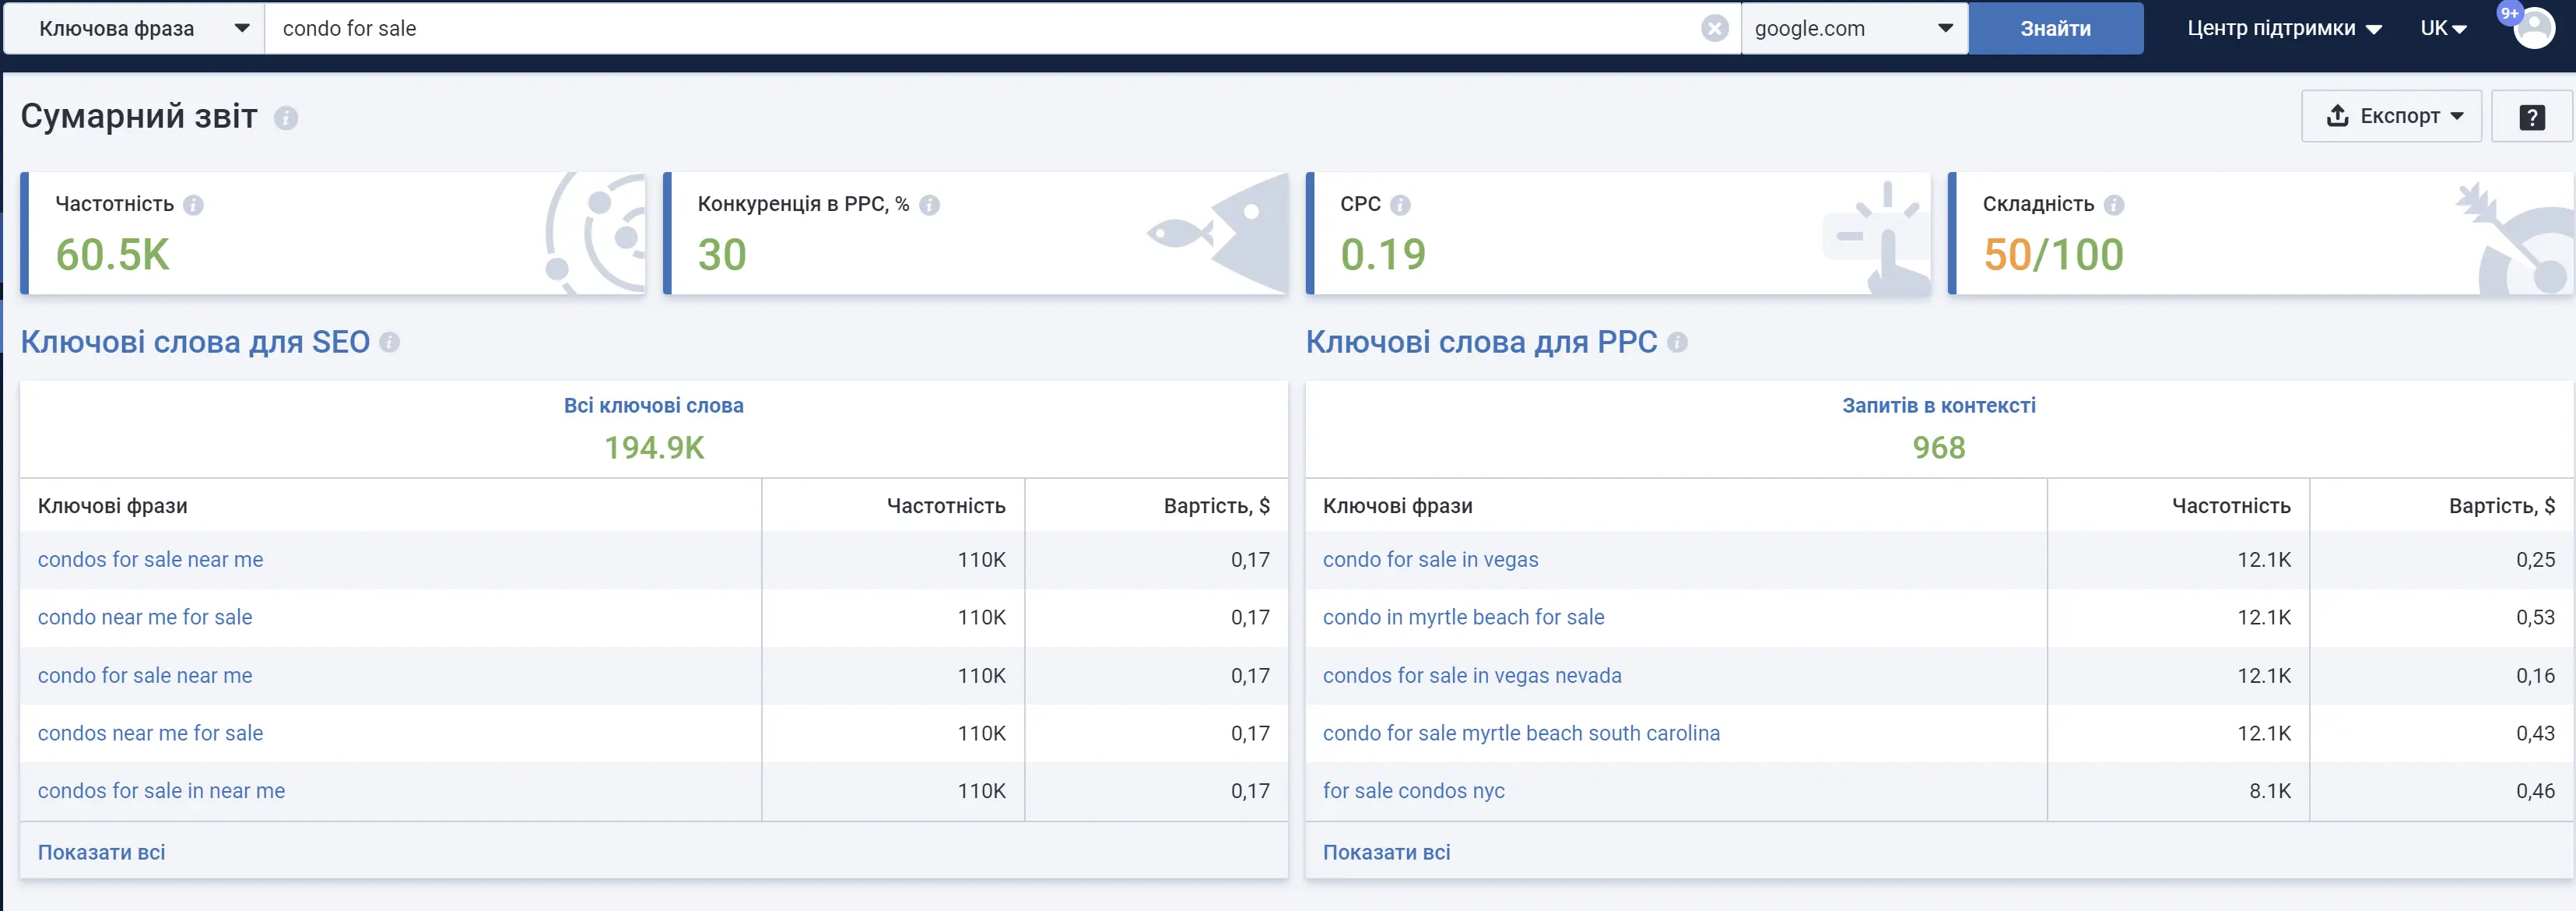Expand the Ключова фраза search type dropdown
Viewport: 2576px width, 911px height.
pyautogui.click(x=241, y=28)
